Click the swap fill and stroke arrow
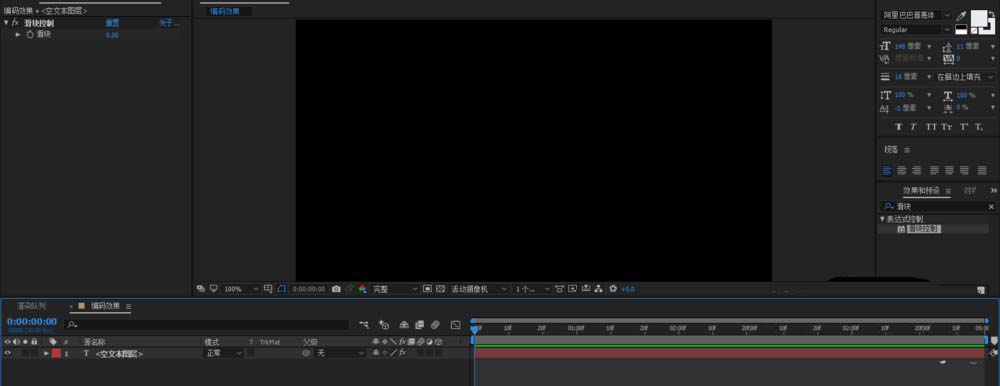Image resolution: width=1000 pixels, height=386 pixels. (991, 13)
